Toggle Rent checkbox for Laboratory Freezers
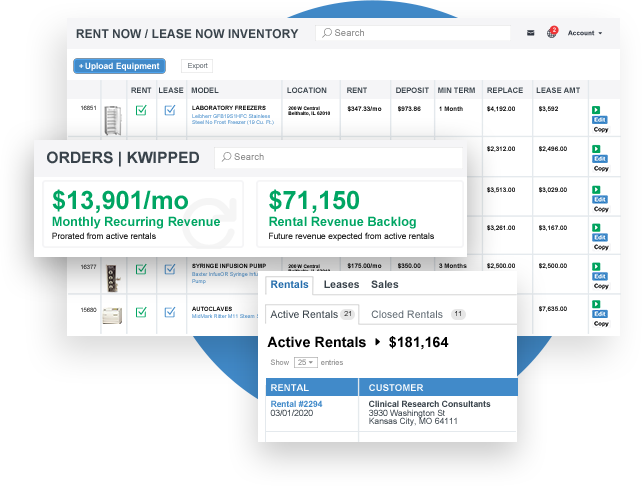Viewport: 642px width, 486px height. (141, 110)
